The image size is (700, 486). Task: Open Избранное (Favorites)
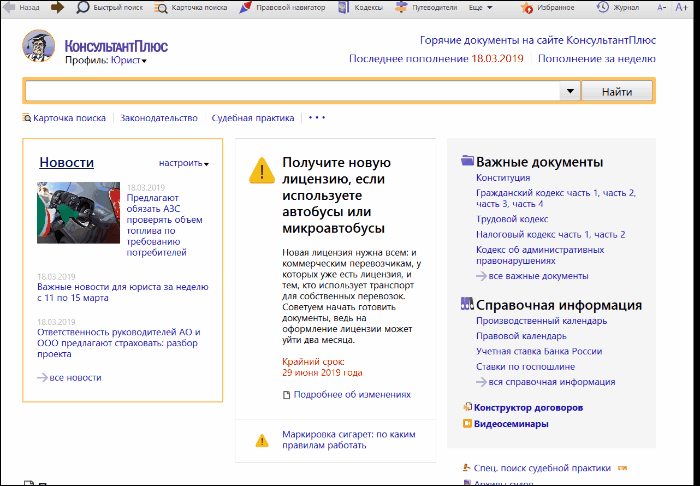[x=548, y=8]
